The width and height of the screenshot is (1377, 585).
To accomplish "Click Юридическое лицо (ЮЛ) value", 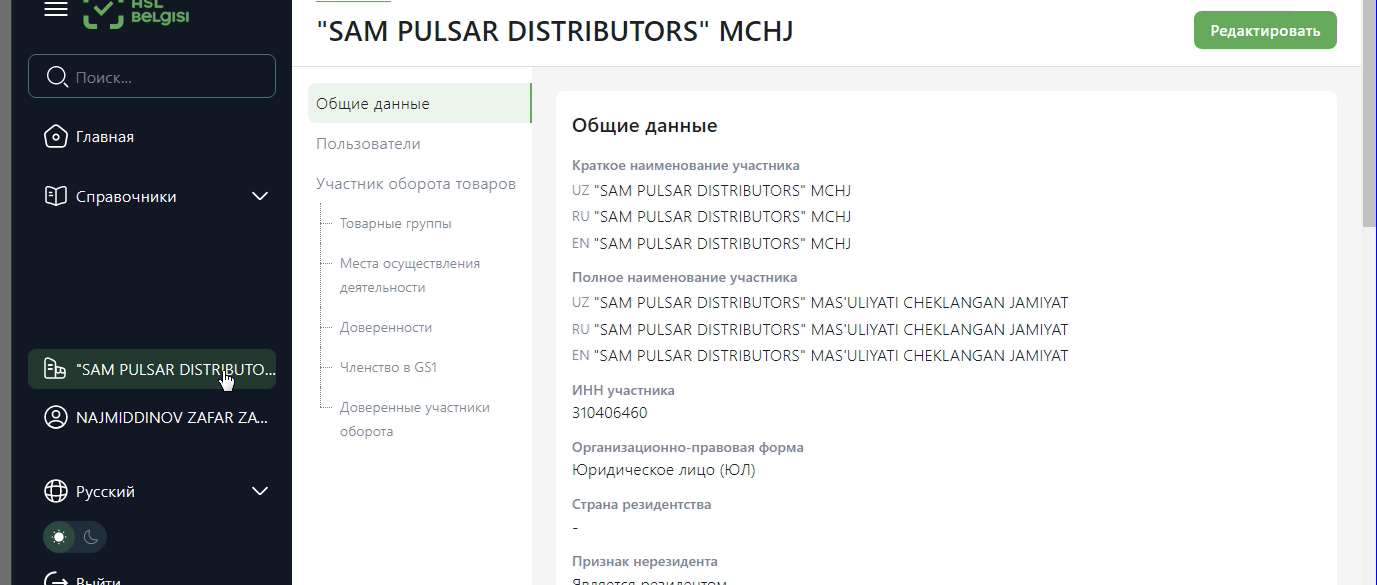I will [x=664, y=469].
